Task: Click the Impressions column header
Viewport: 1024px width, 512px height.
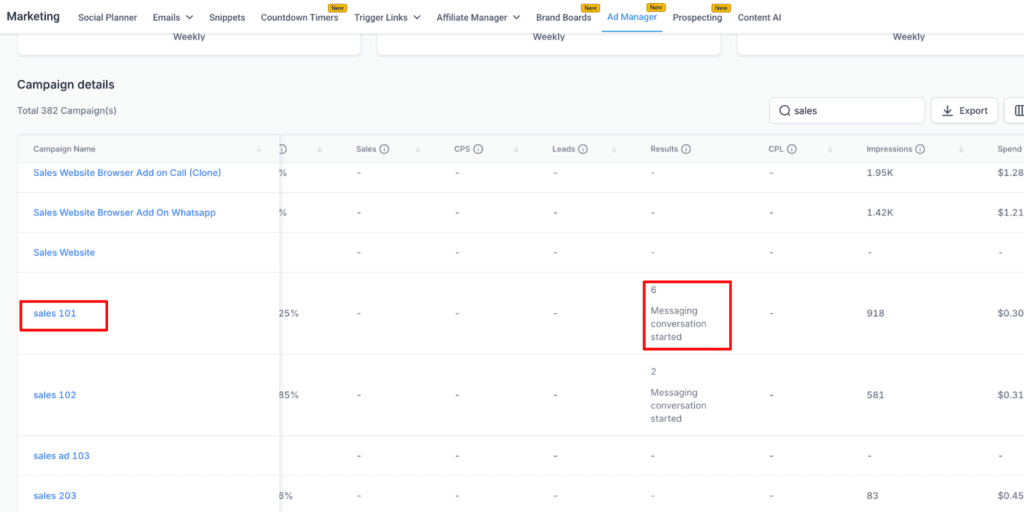Action: (x=889, y=150)
